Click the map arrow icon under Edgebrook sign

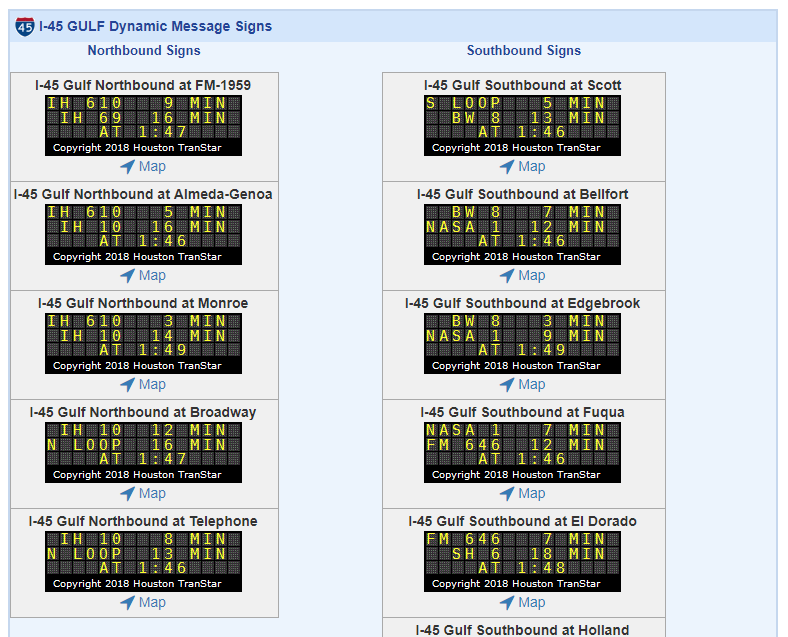click(x=507, y=384)
